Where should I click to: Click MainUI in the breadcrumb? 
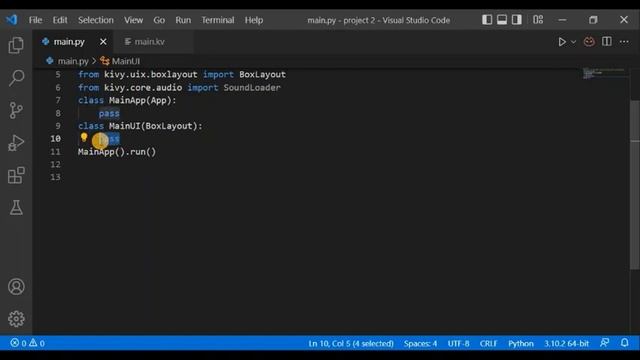tap(126, 61)
